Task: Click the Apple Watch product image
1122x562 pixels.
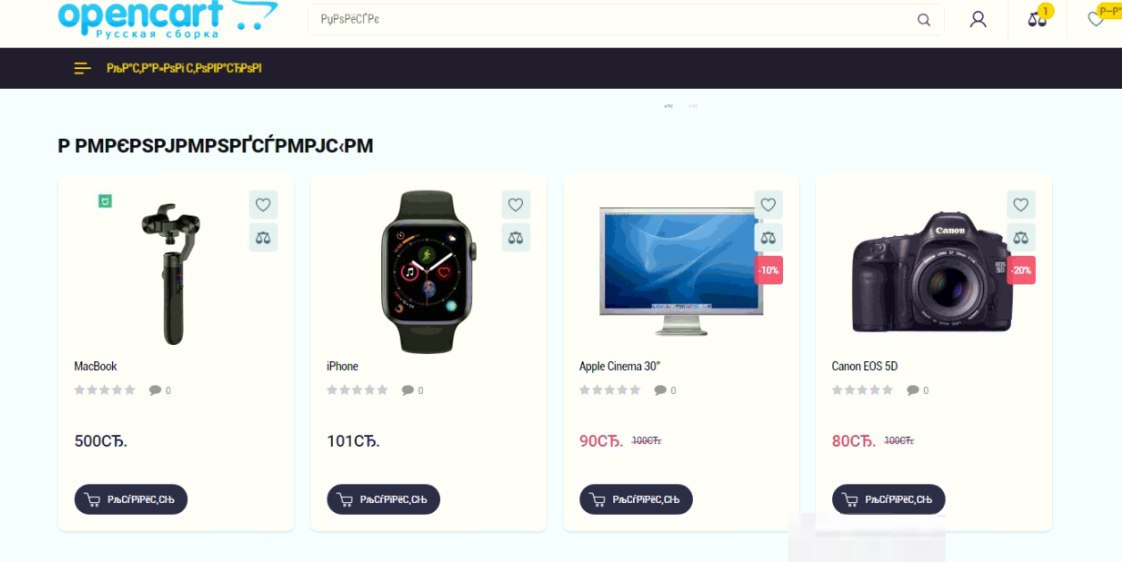Action: point(428,272)
